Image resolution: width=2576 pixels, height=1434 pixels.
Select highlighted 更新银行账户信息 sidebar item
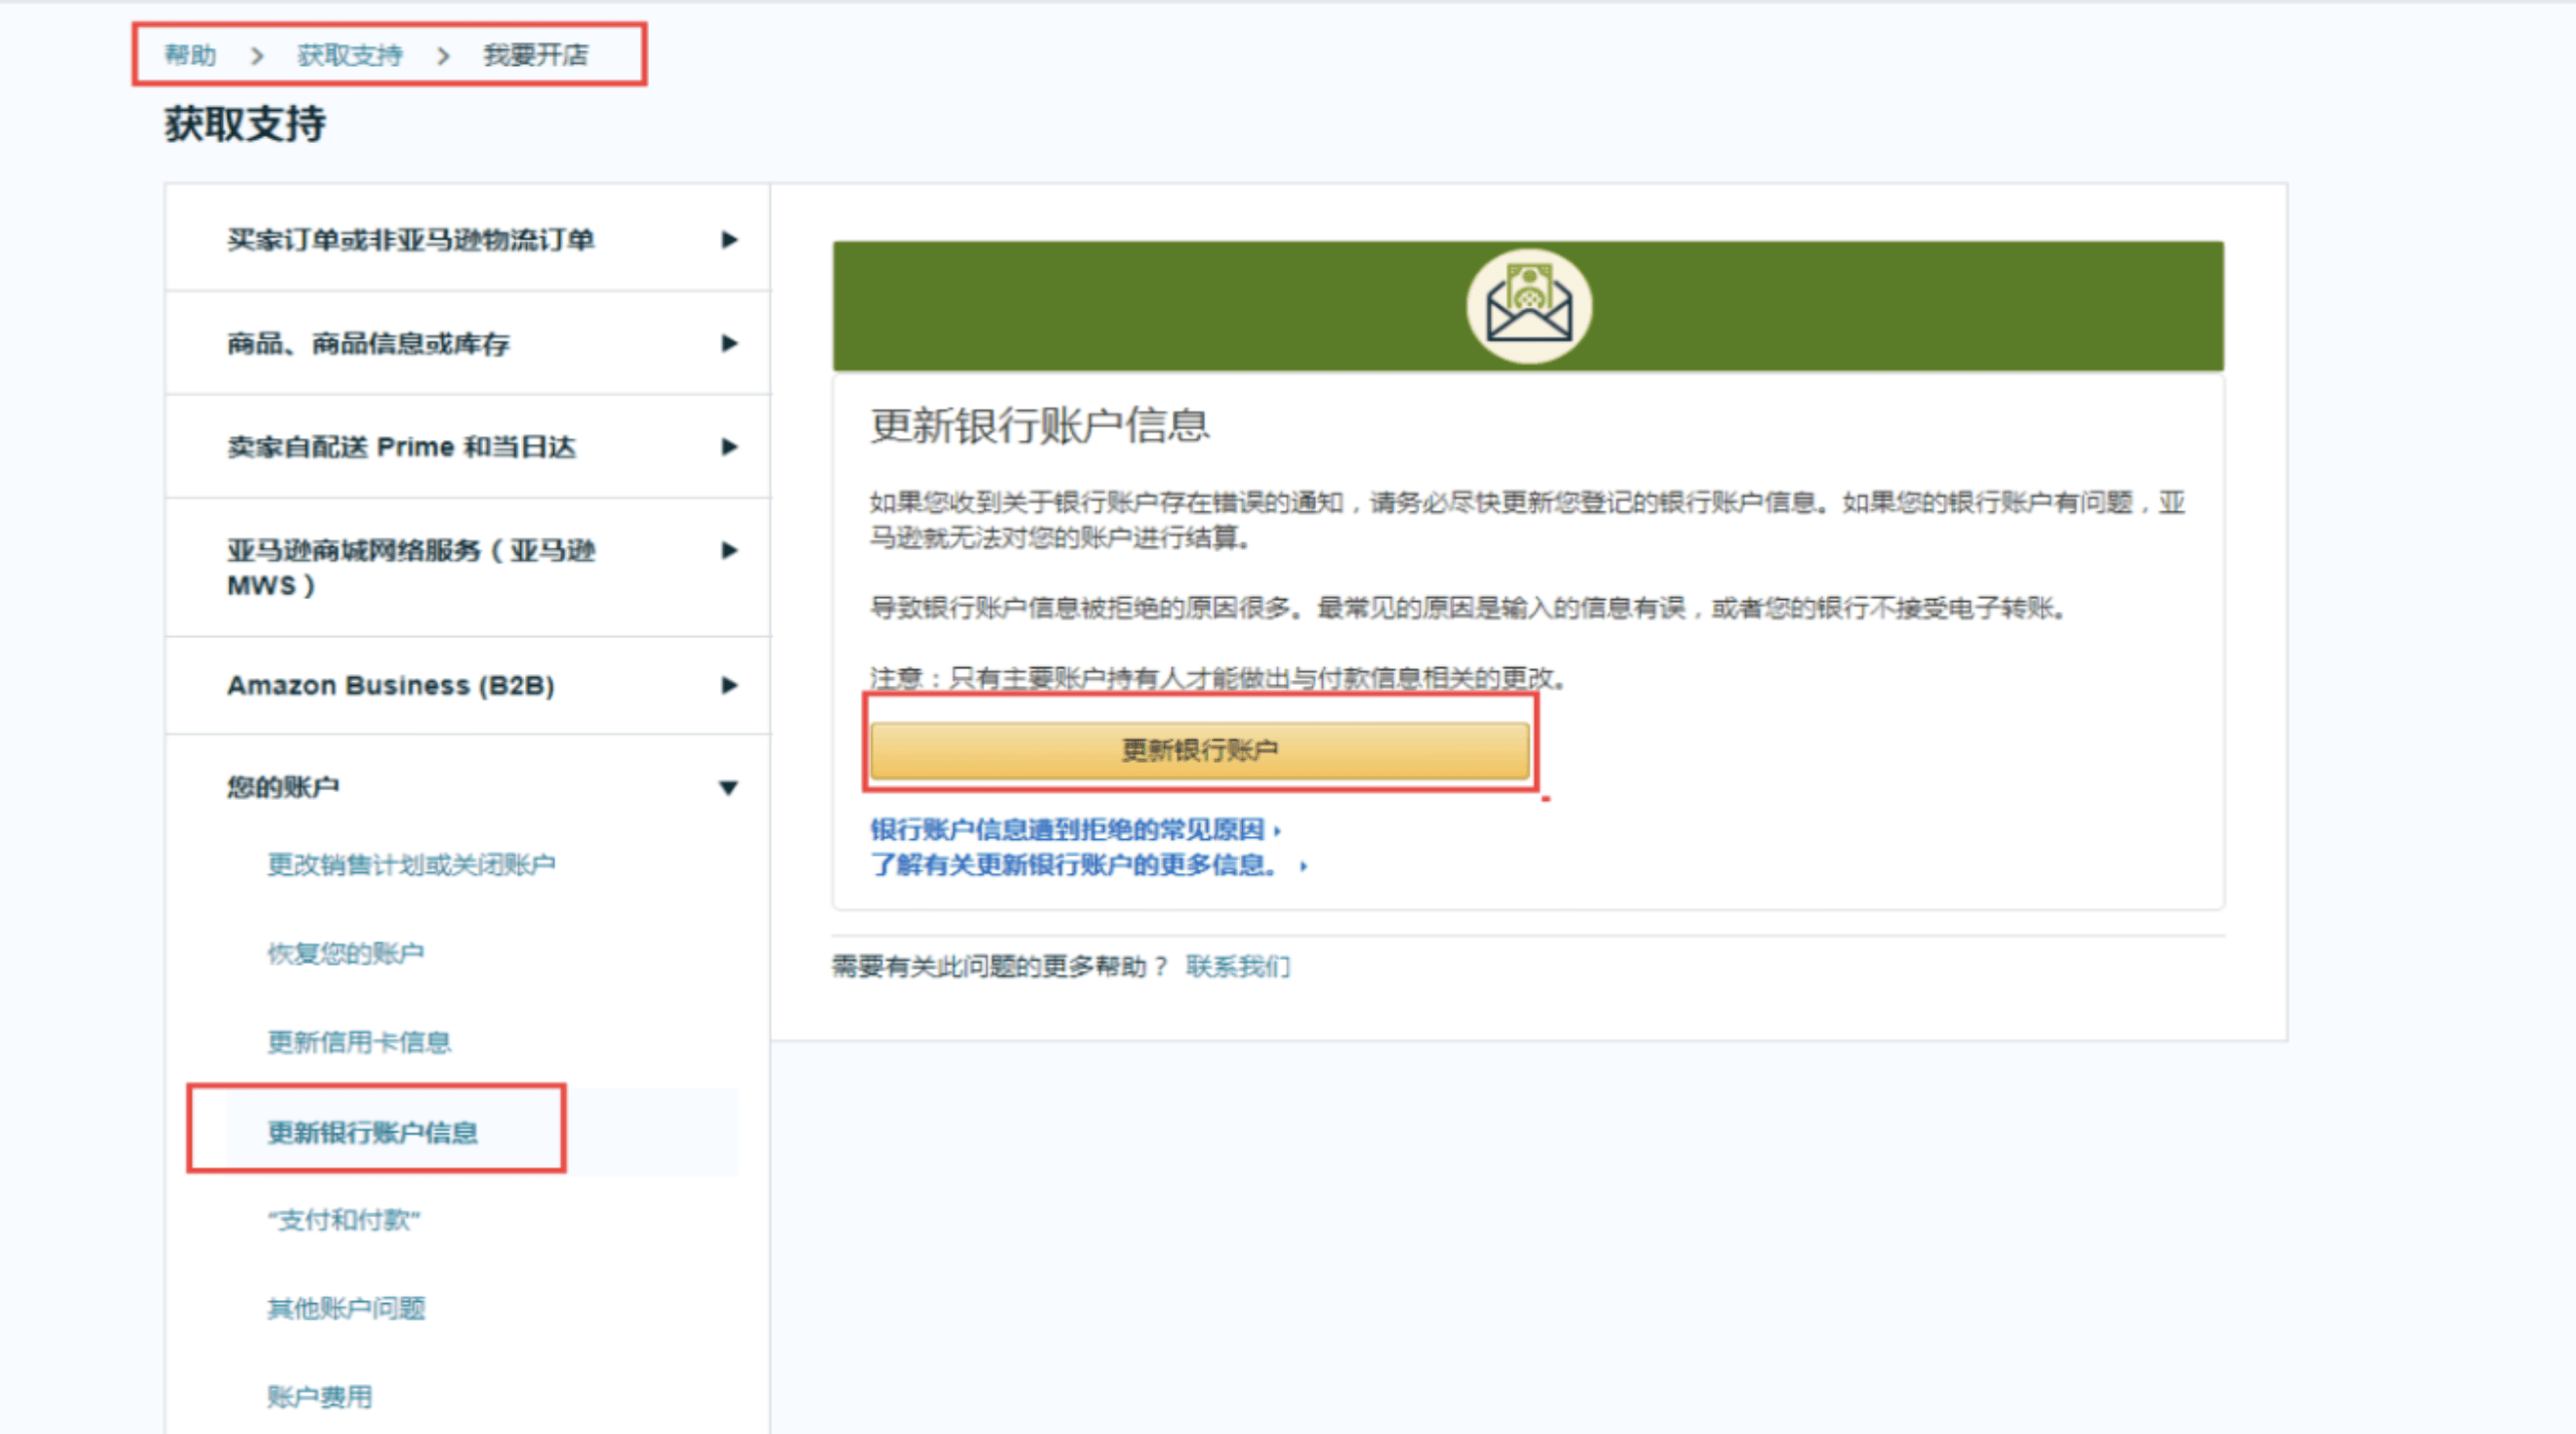(372, 1131)
